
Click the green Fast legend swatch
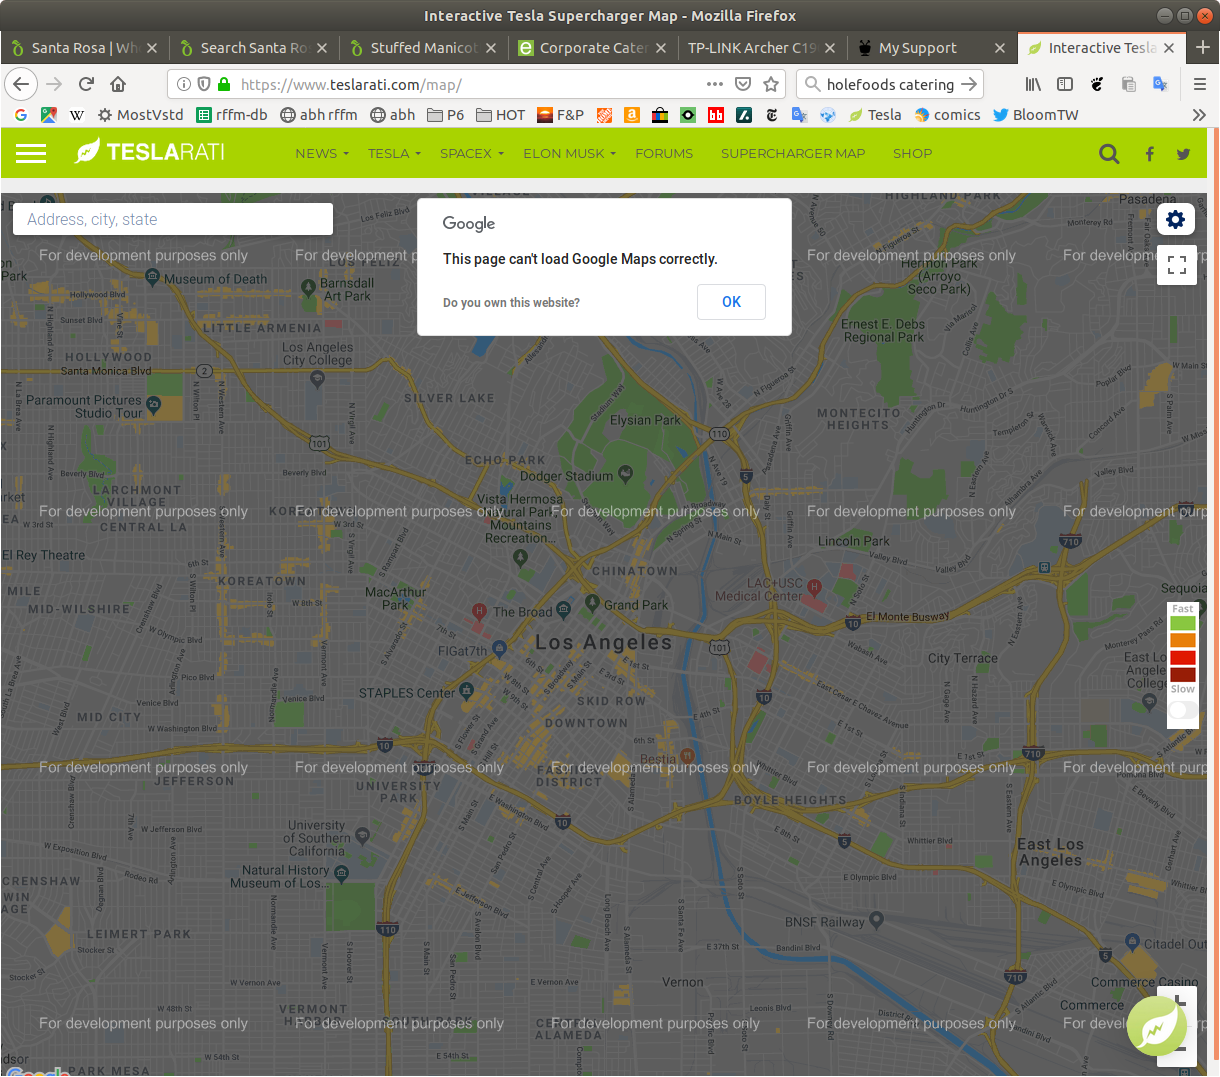1183,623
